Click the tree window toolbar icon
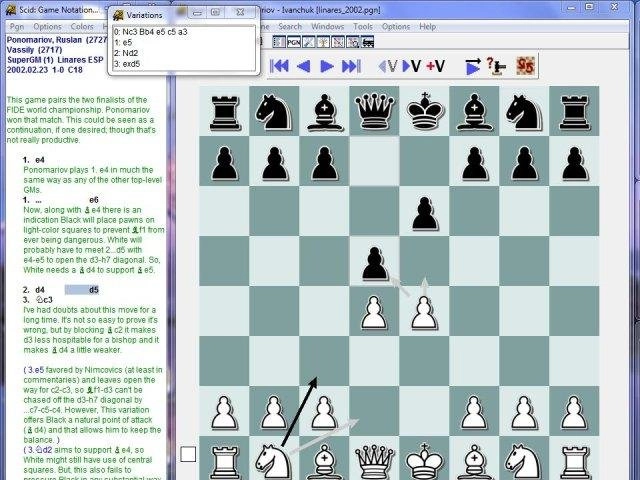640x480 pixels. click(x=323, y=42)
